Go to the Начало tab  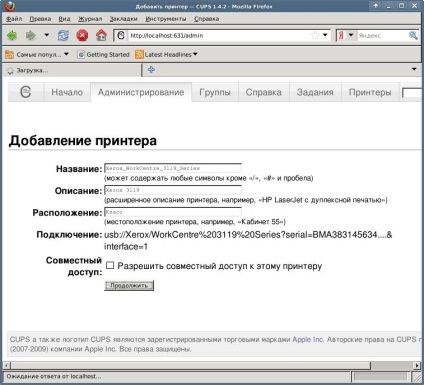coord(67,92)
